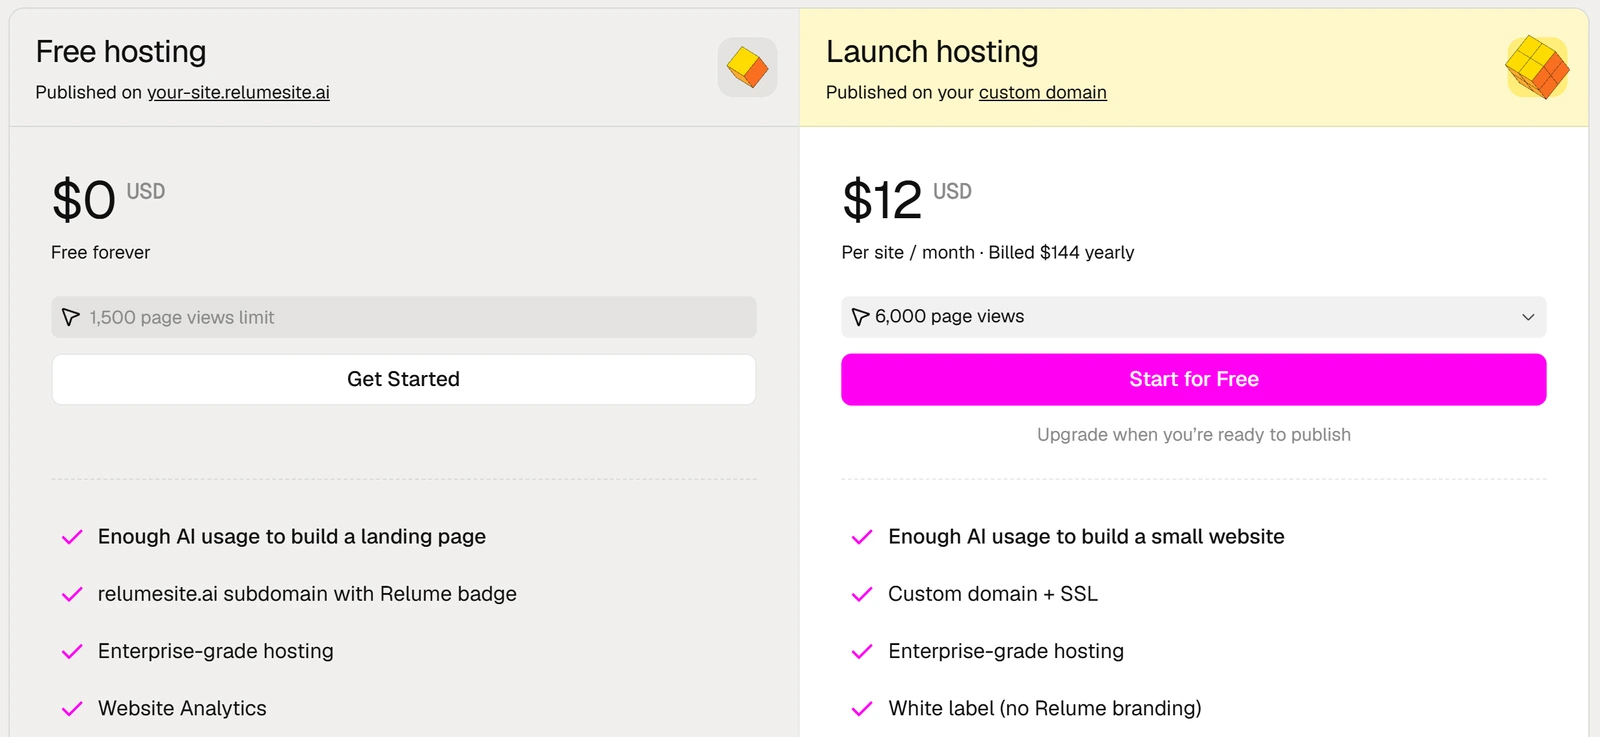The width and height of the screenshot is (1600, 737).
Task: Click Upgrade when you're ready to publish text
Action: coord(1194,434)
